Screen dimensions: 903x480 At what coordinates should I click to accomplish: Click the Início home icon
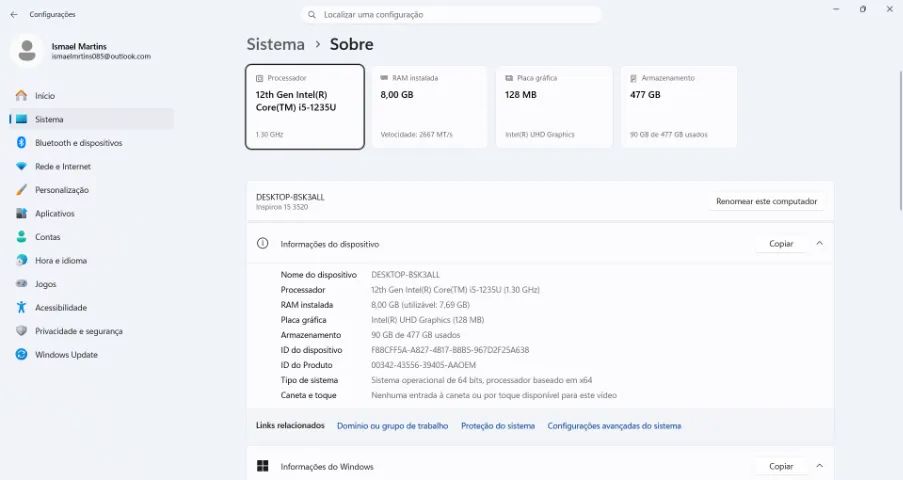tap(21, 96)
